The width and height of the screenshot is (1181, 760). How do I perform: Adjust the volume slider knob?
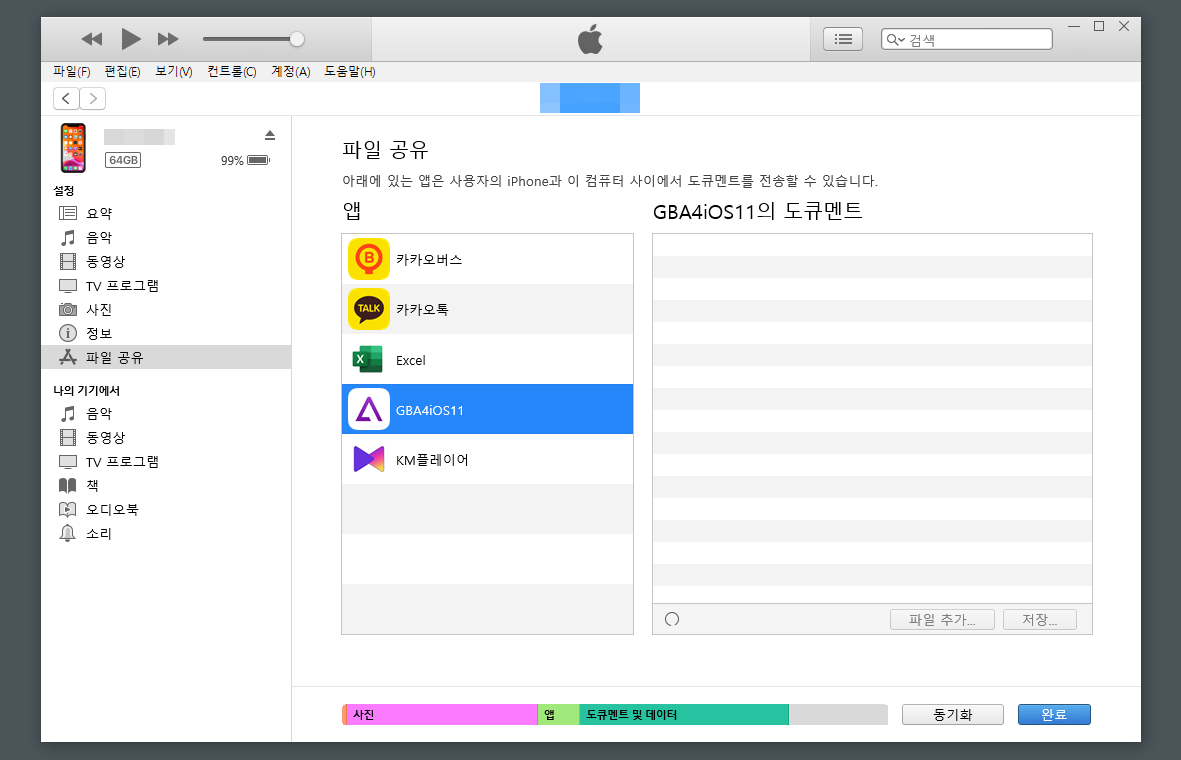coord(297,39)
